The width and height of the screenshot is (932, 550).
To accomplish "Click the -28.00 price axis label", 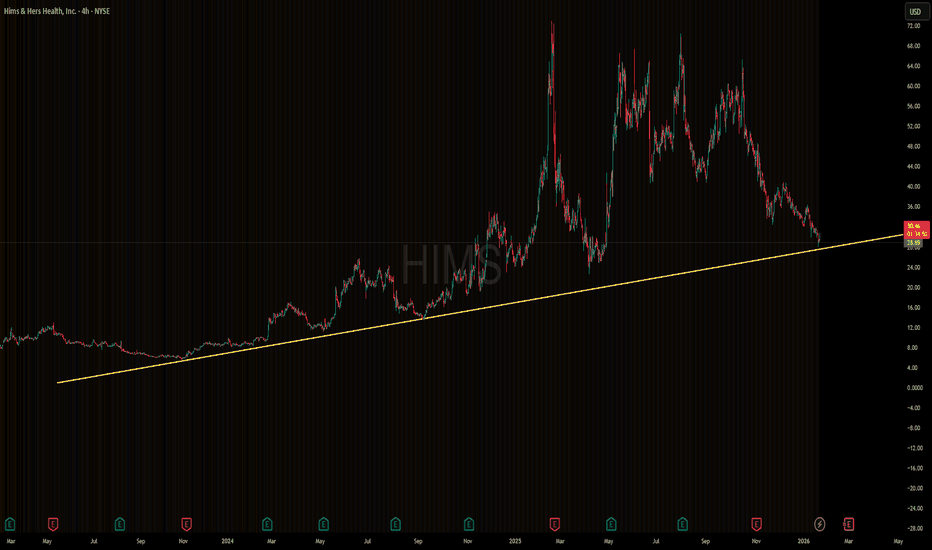I will point(915,528).
